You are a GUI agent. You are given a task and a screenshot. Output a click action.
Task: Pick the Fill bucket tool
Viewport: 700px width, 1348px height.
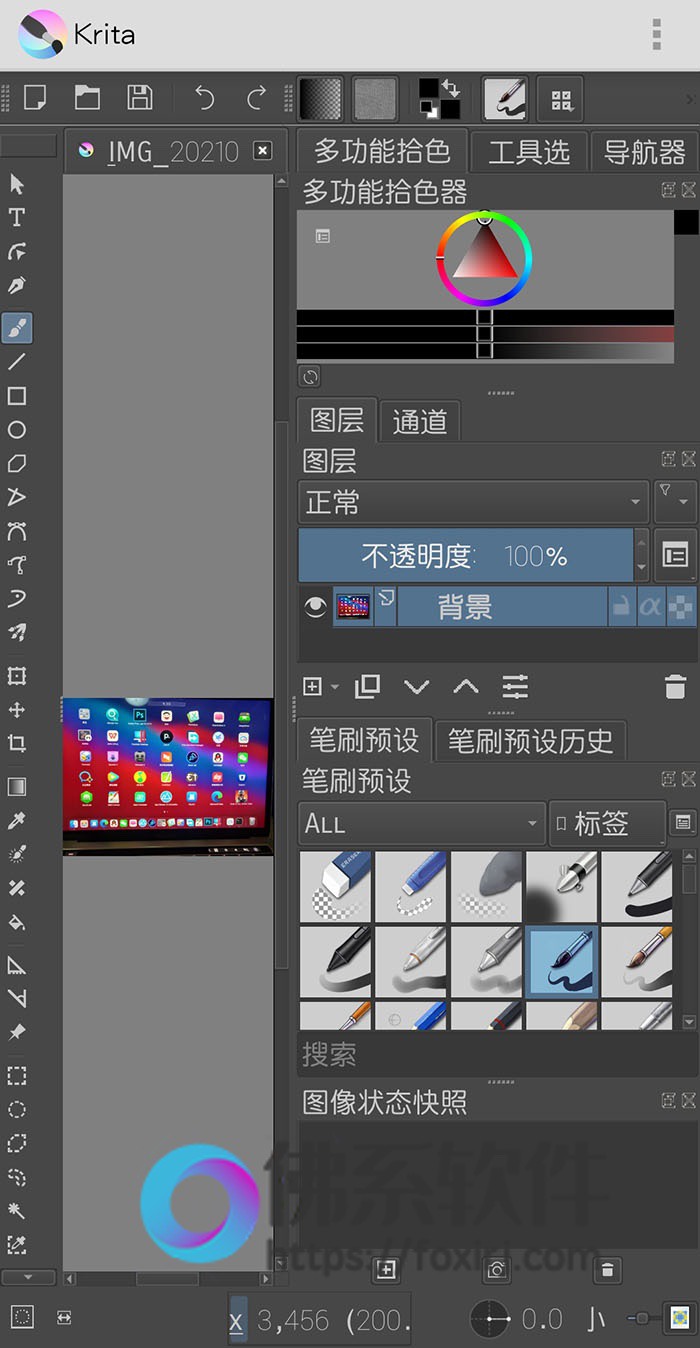17,922
